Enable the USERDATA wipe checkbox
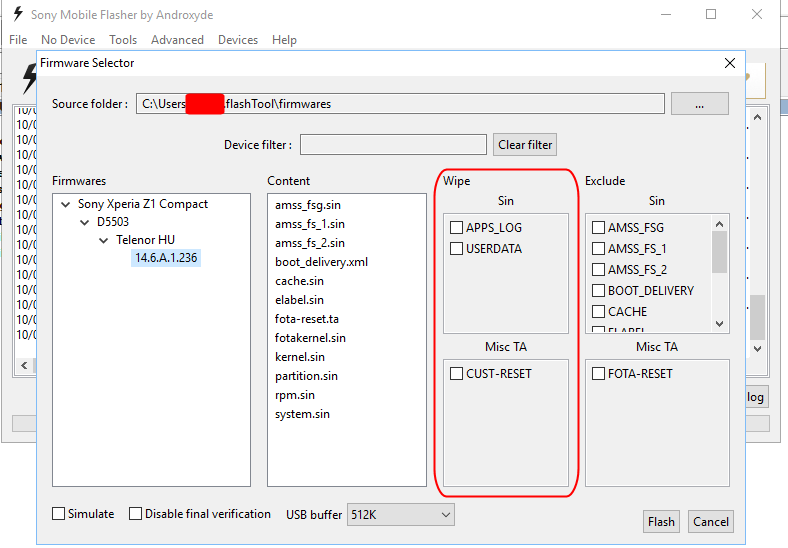 (456, 249)
